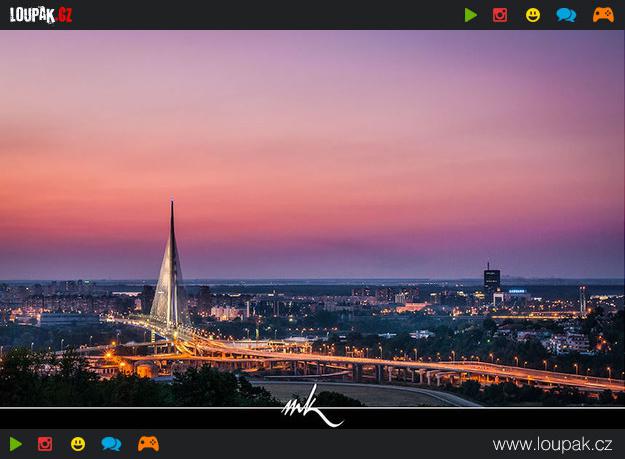Screen dimensions: 625x459
Task: Click empty area of bottom footer bar
Action: (x=320, y=444)
